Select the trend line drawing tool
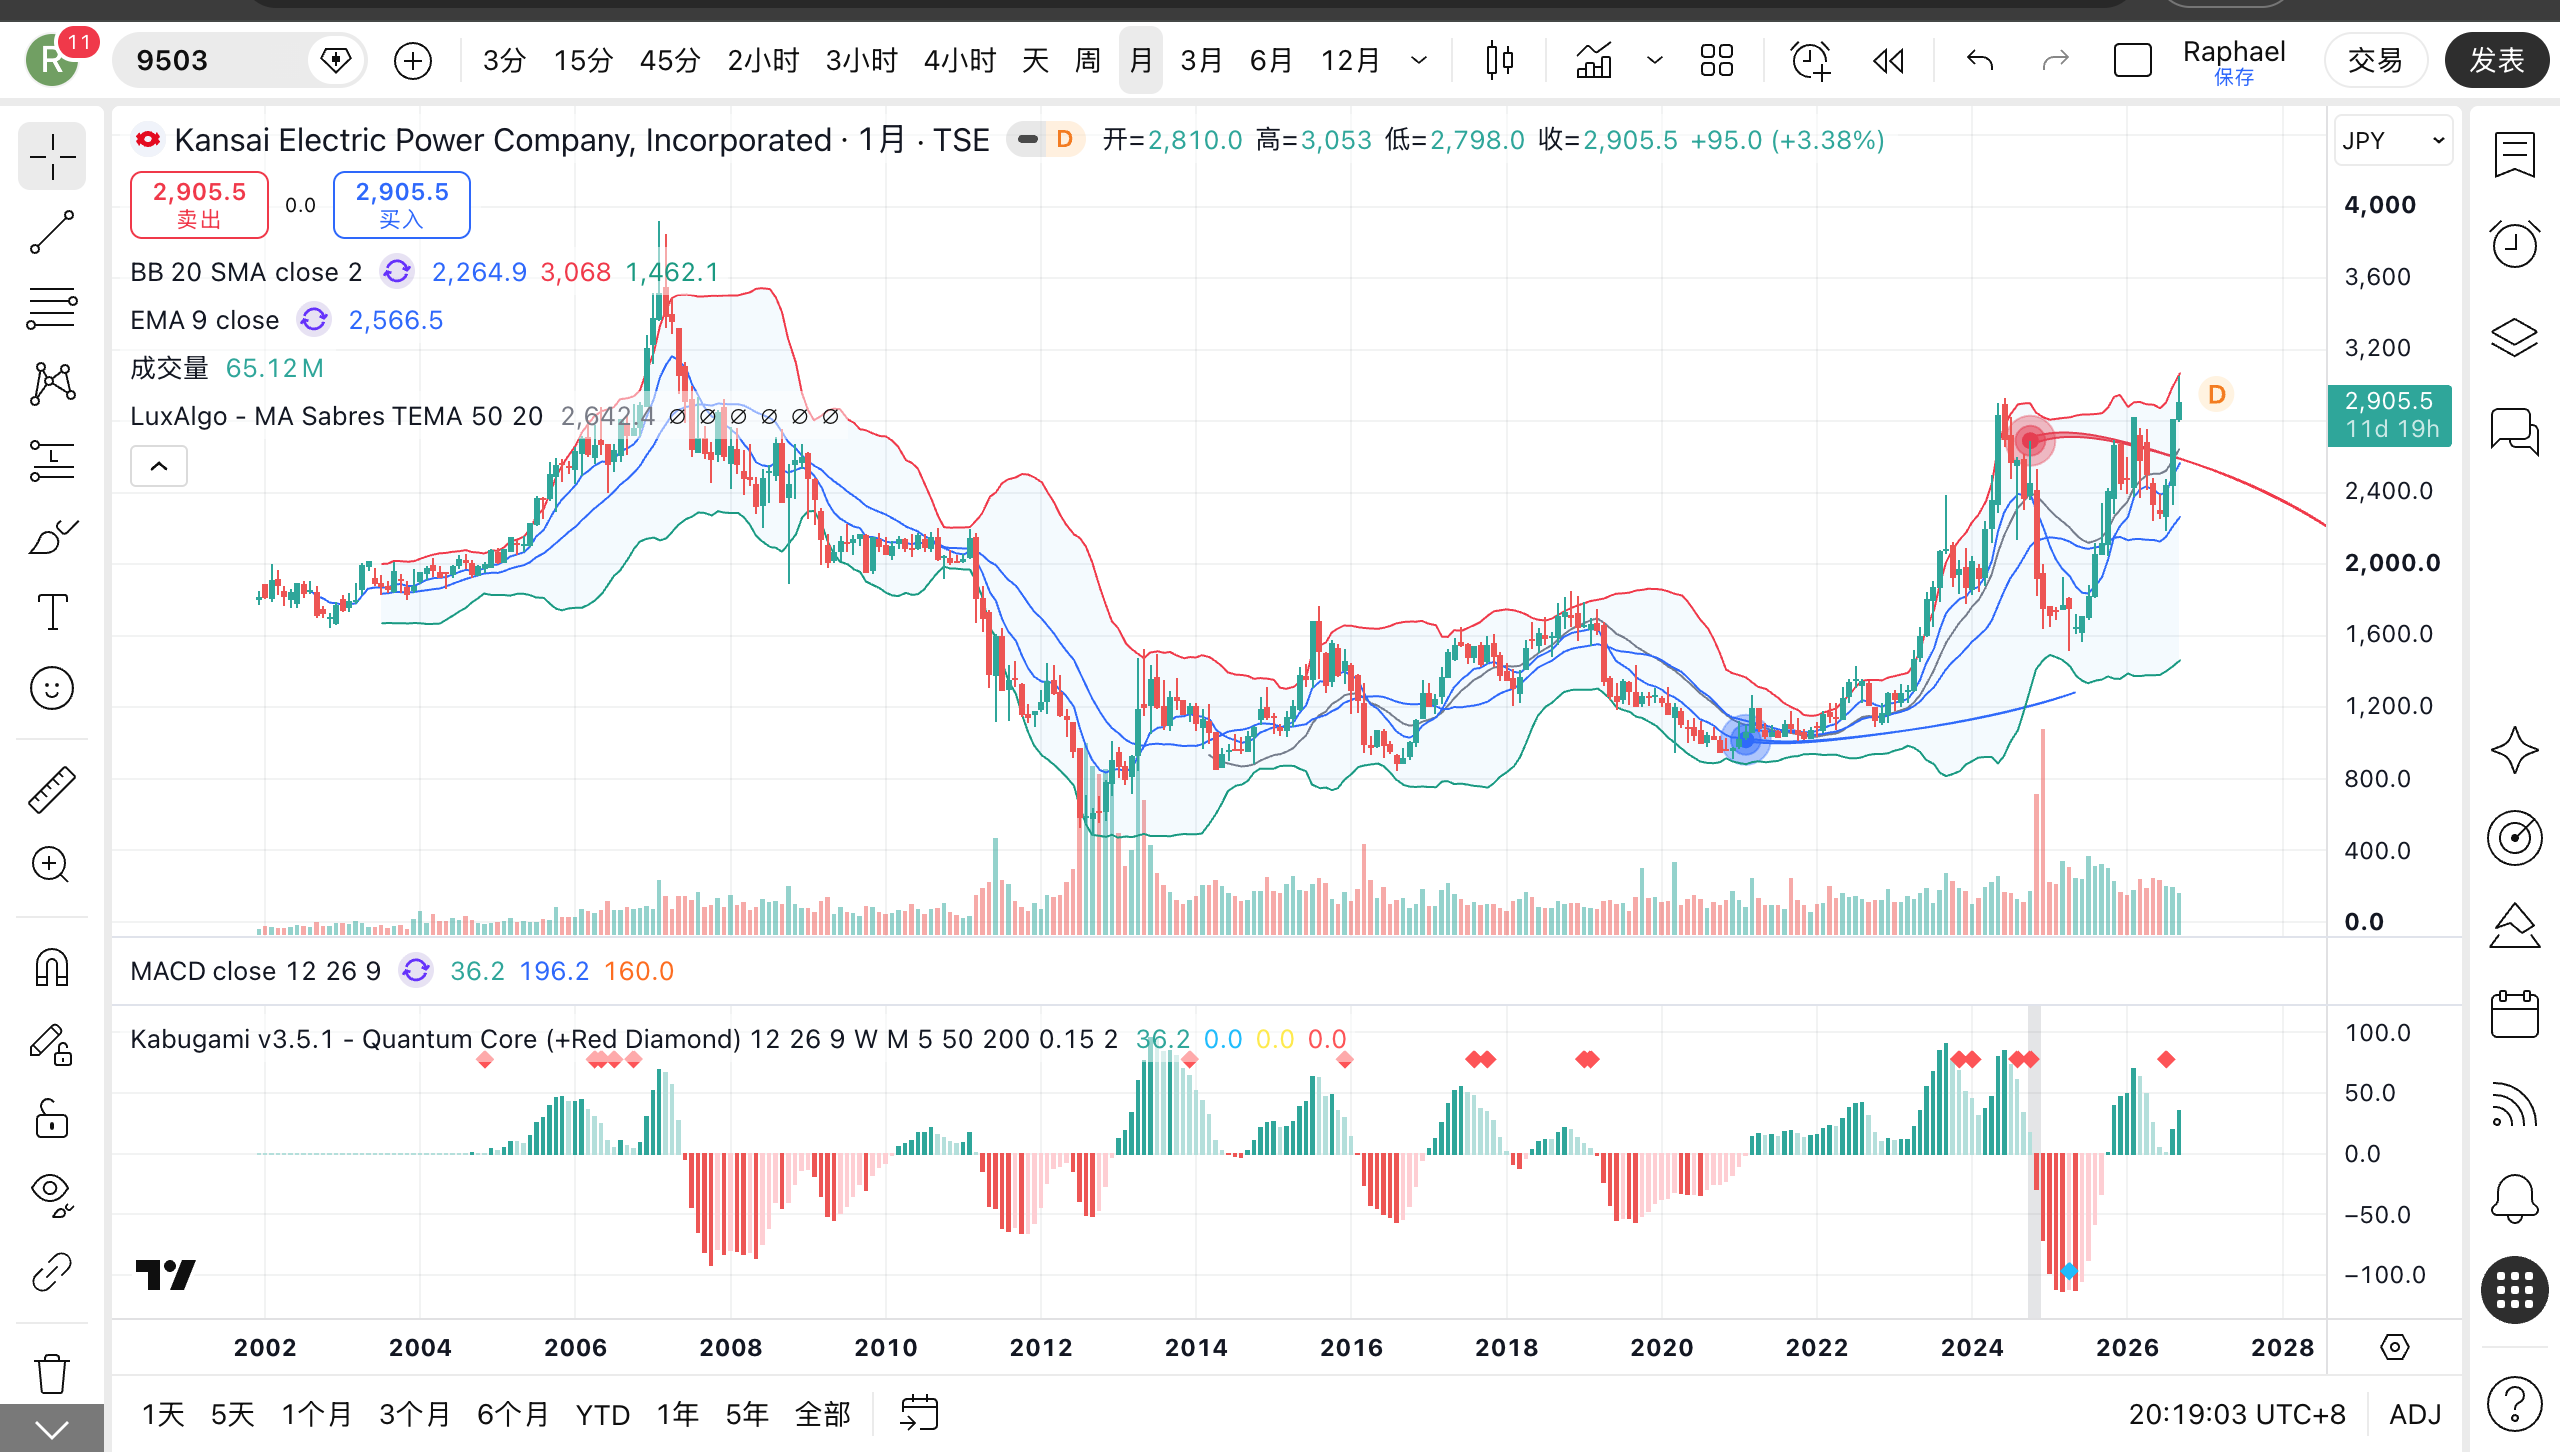Viewport: 2560px width, 1452px height. tap(52, 232)
